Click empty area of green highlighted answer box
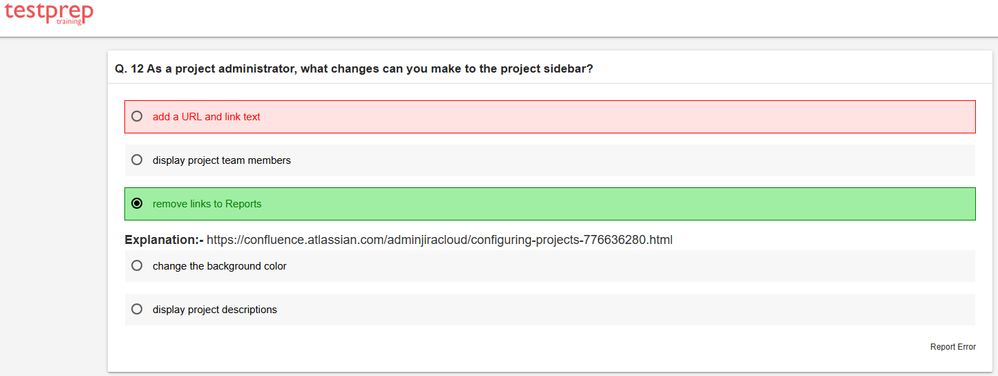998x376 pixels. click(x=617, y=204)
